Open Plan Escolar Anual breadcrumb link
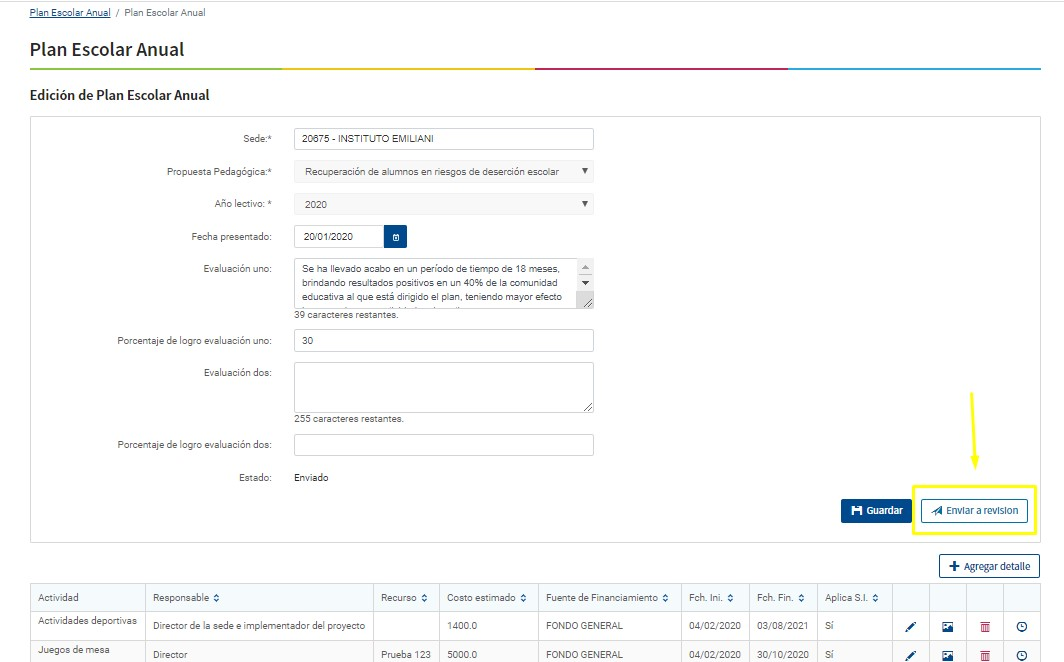This screenshot has height=662, width=1064. [70, 13]
